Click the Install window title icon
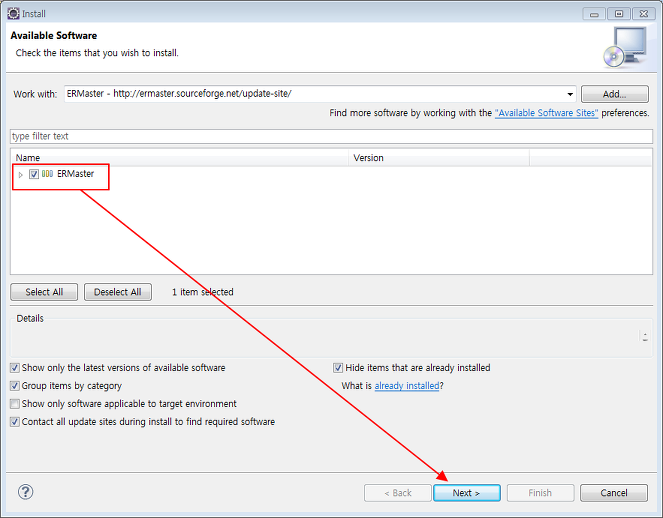This screenshot has width=663, height=518. coord(13,14)
